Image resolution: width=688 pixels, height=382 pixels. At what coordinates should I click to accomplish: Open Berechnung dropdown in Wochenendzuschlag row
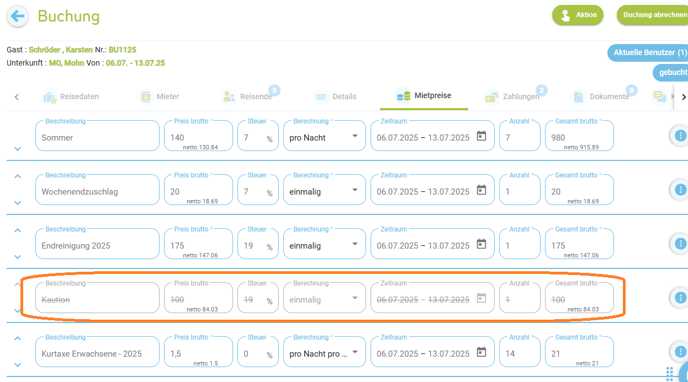tap(324, 190)
